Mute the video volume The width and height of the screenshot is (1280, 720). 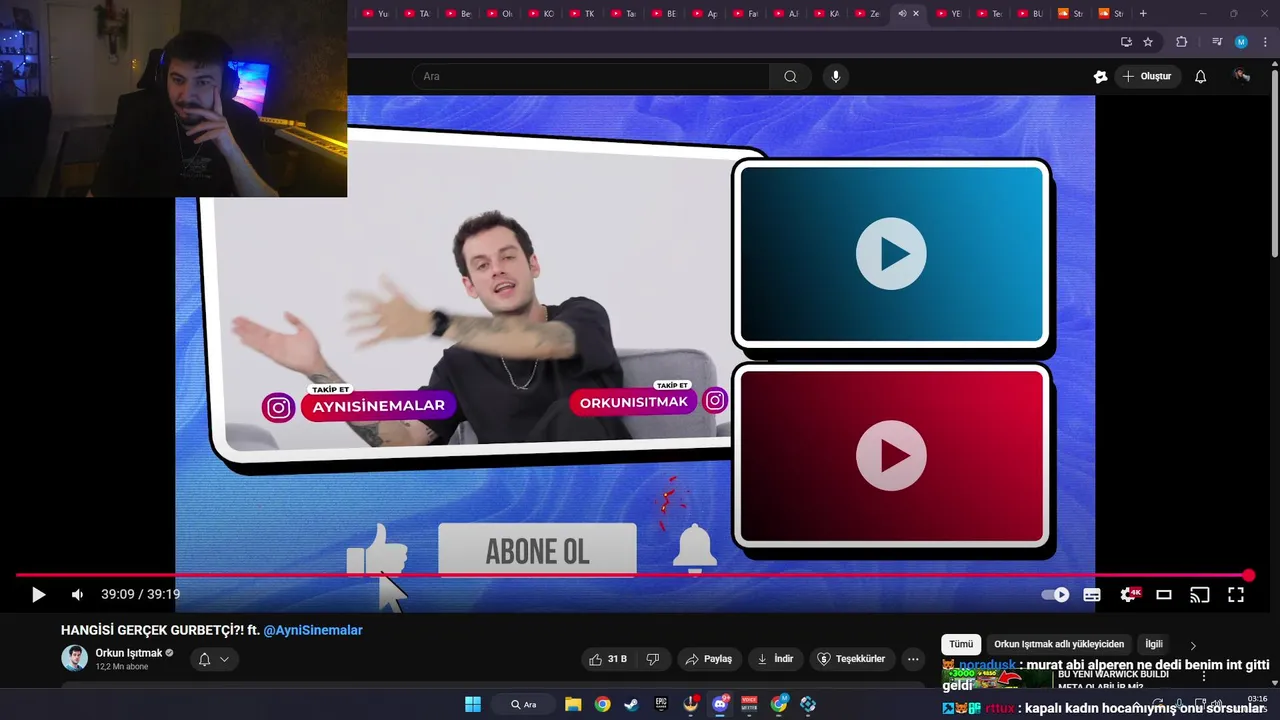tap(77, 595)
